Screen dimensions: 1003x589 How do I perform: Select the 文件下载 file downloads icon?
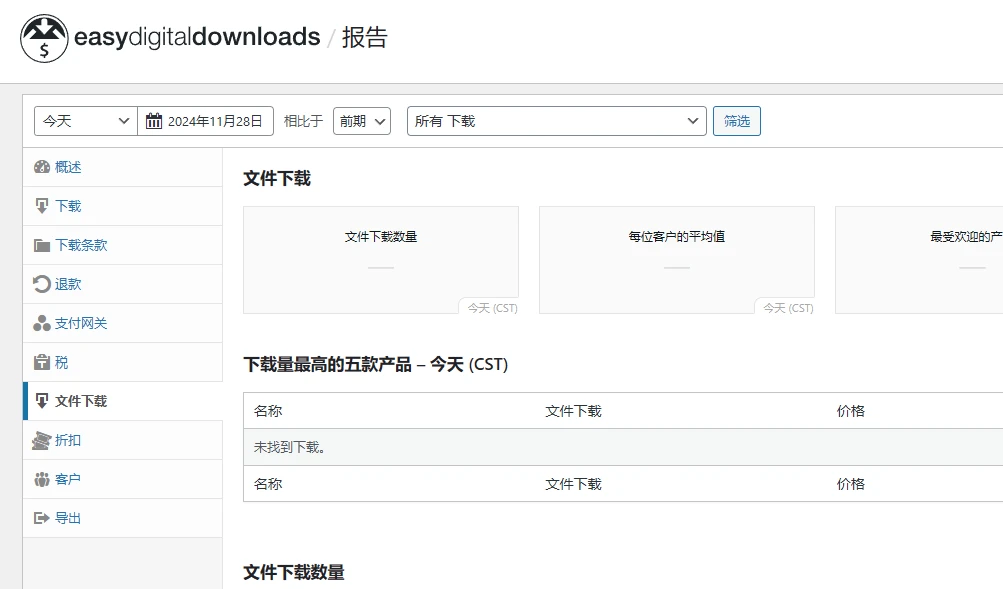point(40,401)
